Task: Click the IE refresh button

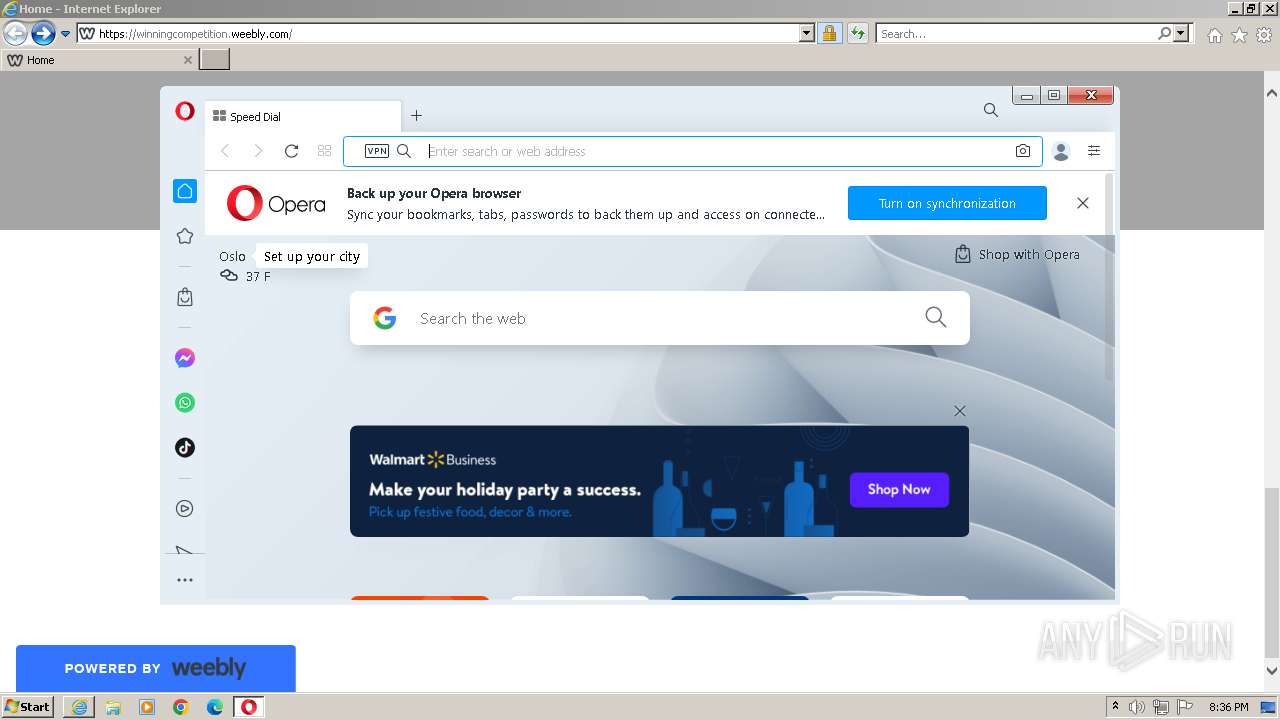Action: tap(857, 33)
